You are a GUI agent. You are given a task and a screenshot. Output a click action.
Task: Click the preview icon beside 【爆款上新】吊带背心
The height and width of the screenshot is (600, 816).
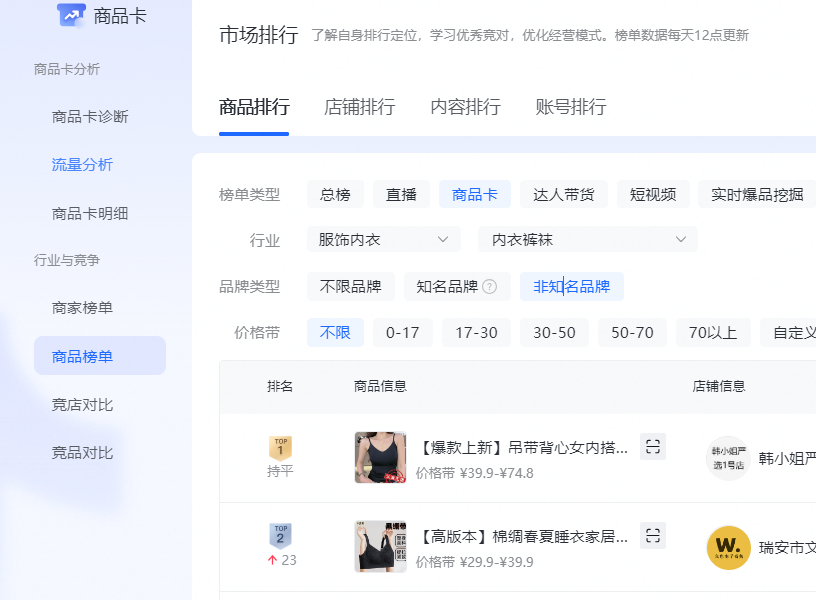click(653, 447)
